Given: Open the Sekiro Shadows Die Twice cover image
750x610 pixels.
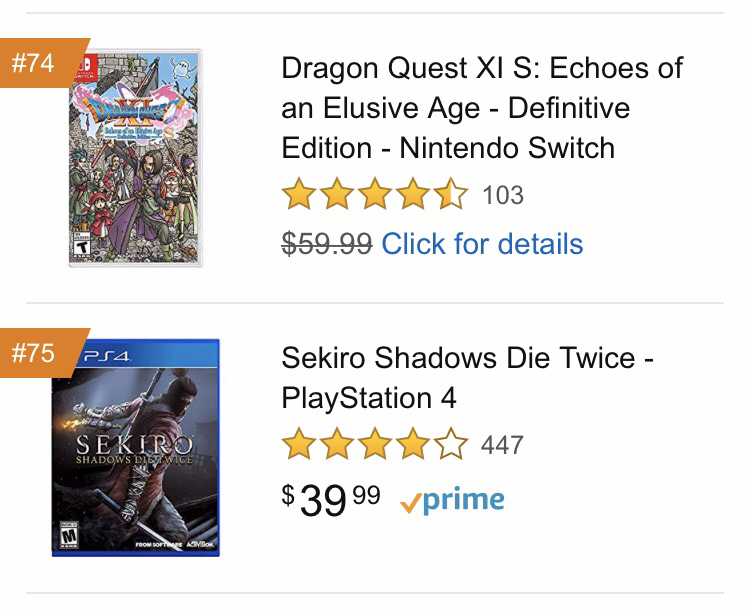Looking at the screenshot, I should [x=135, y=448].
